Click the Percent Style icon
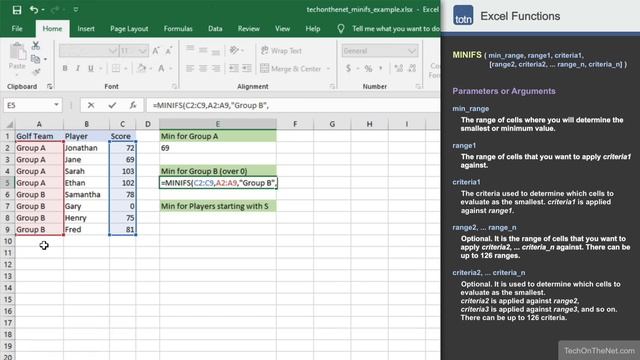 (x=368, y=69)
